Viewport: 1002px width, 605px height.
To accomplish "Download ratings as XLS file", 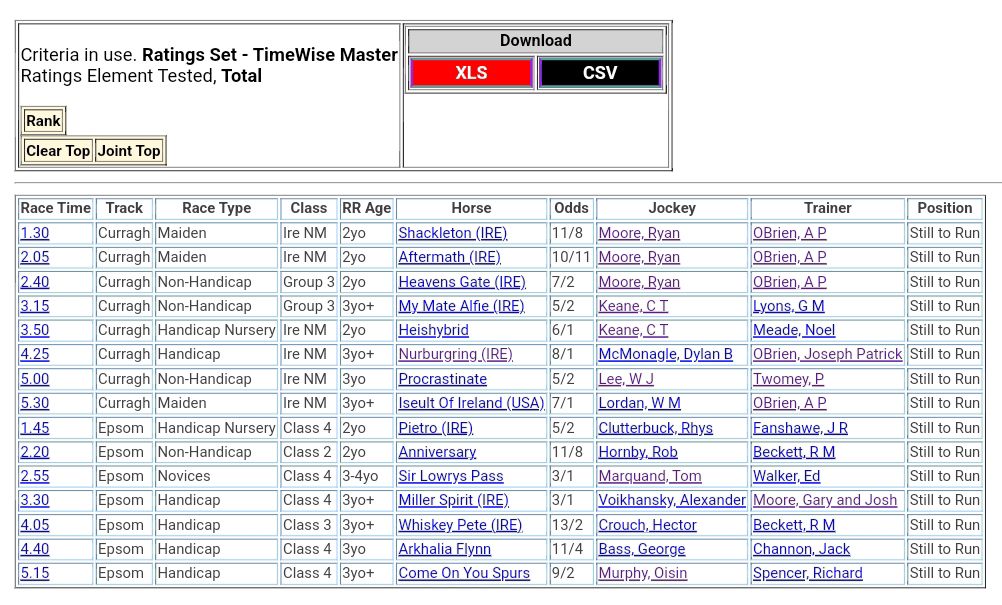I will (x=471, y=73).
